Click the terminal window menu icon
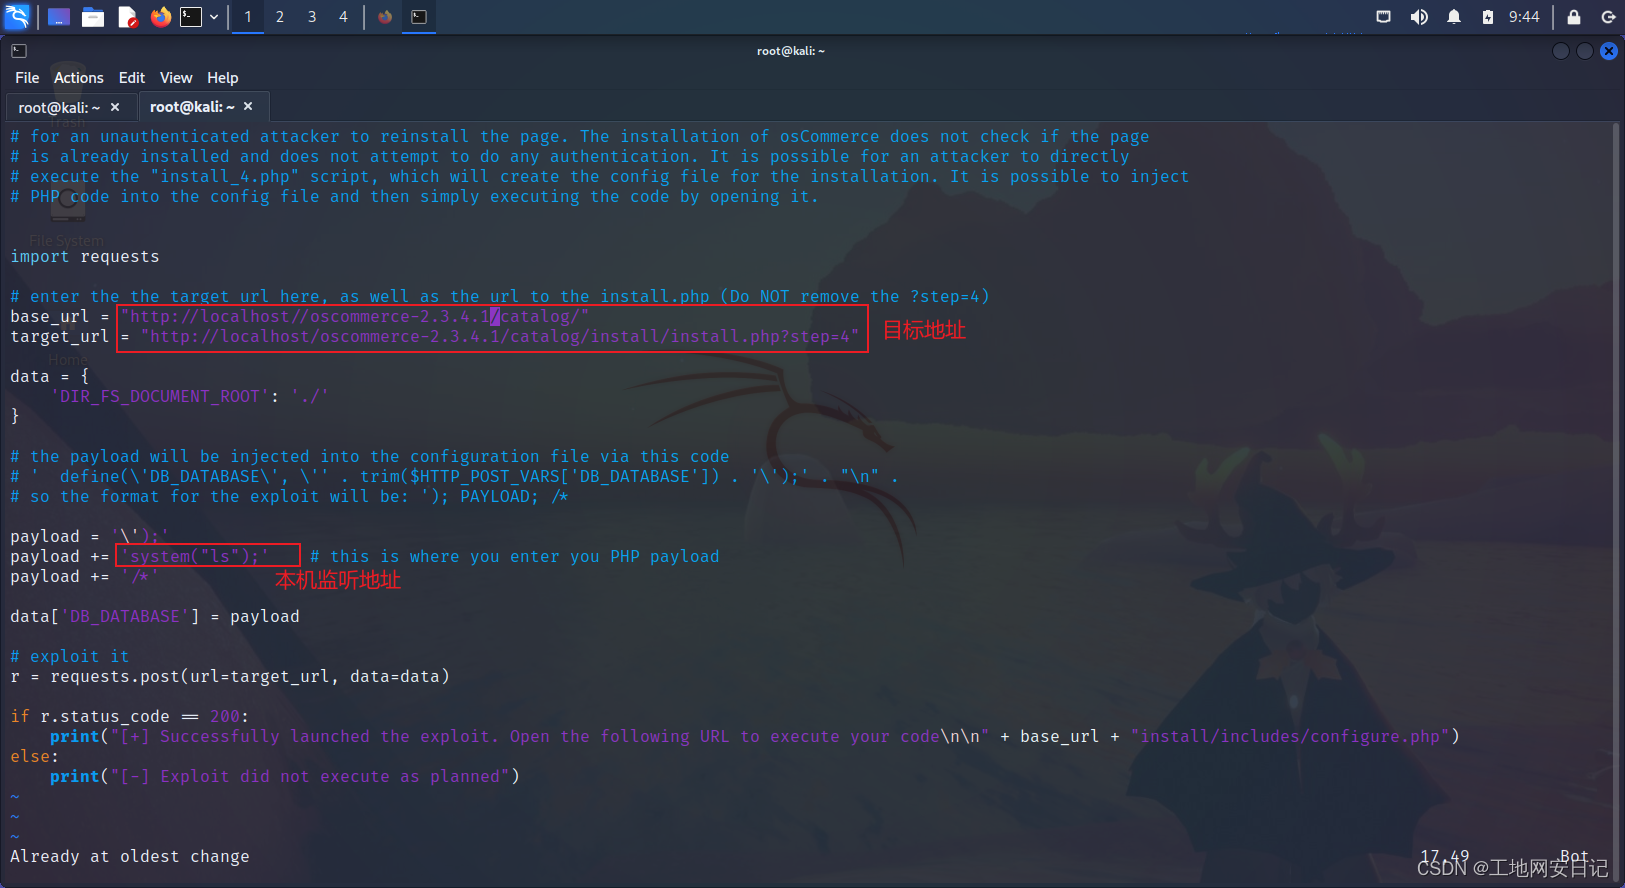This screenshot has width=1625, height=888. pos(19,51)
